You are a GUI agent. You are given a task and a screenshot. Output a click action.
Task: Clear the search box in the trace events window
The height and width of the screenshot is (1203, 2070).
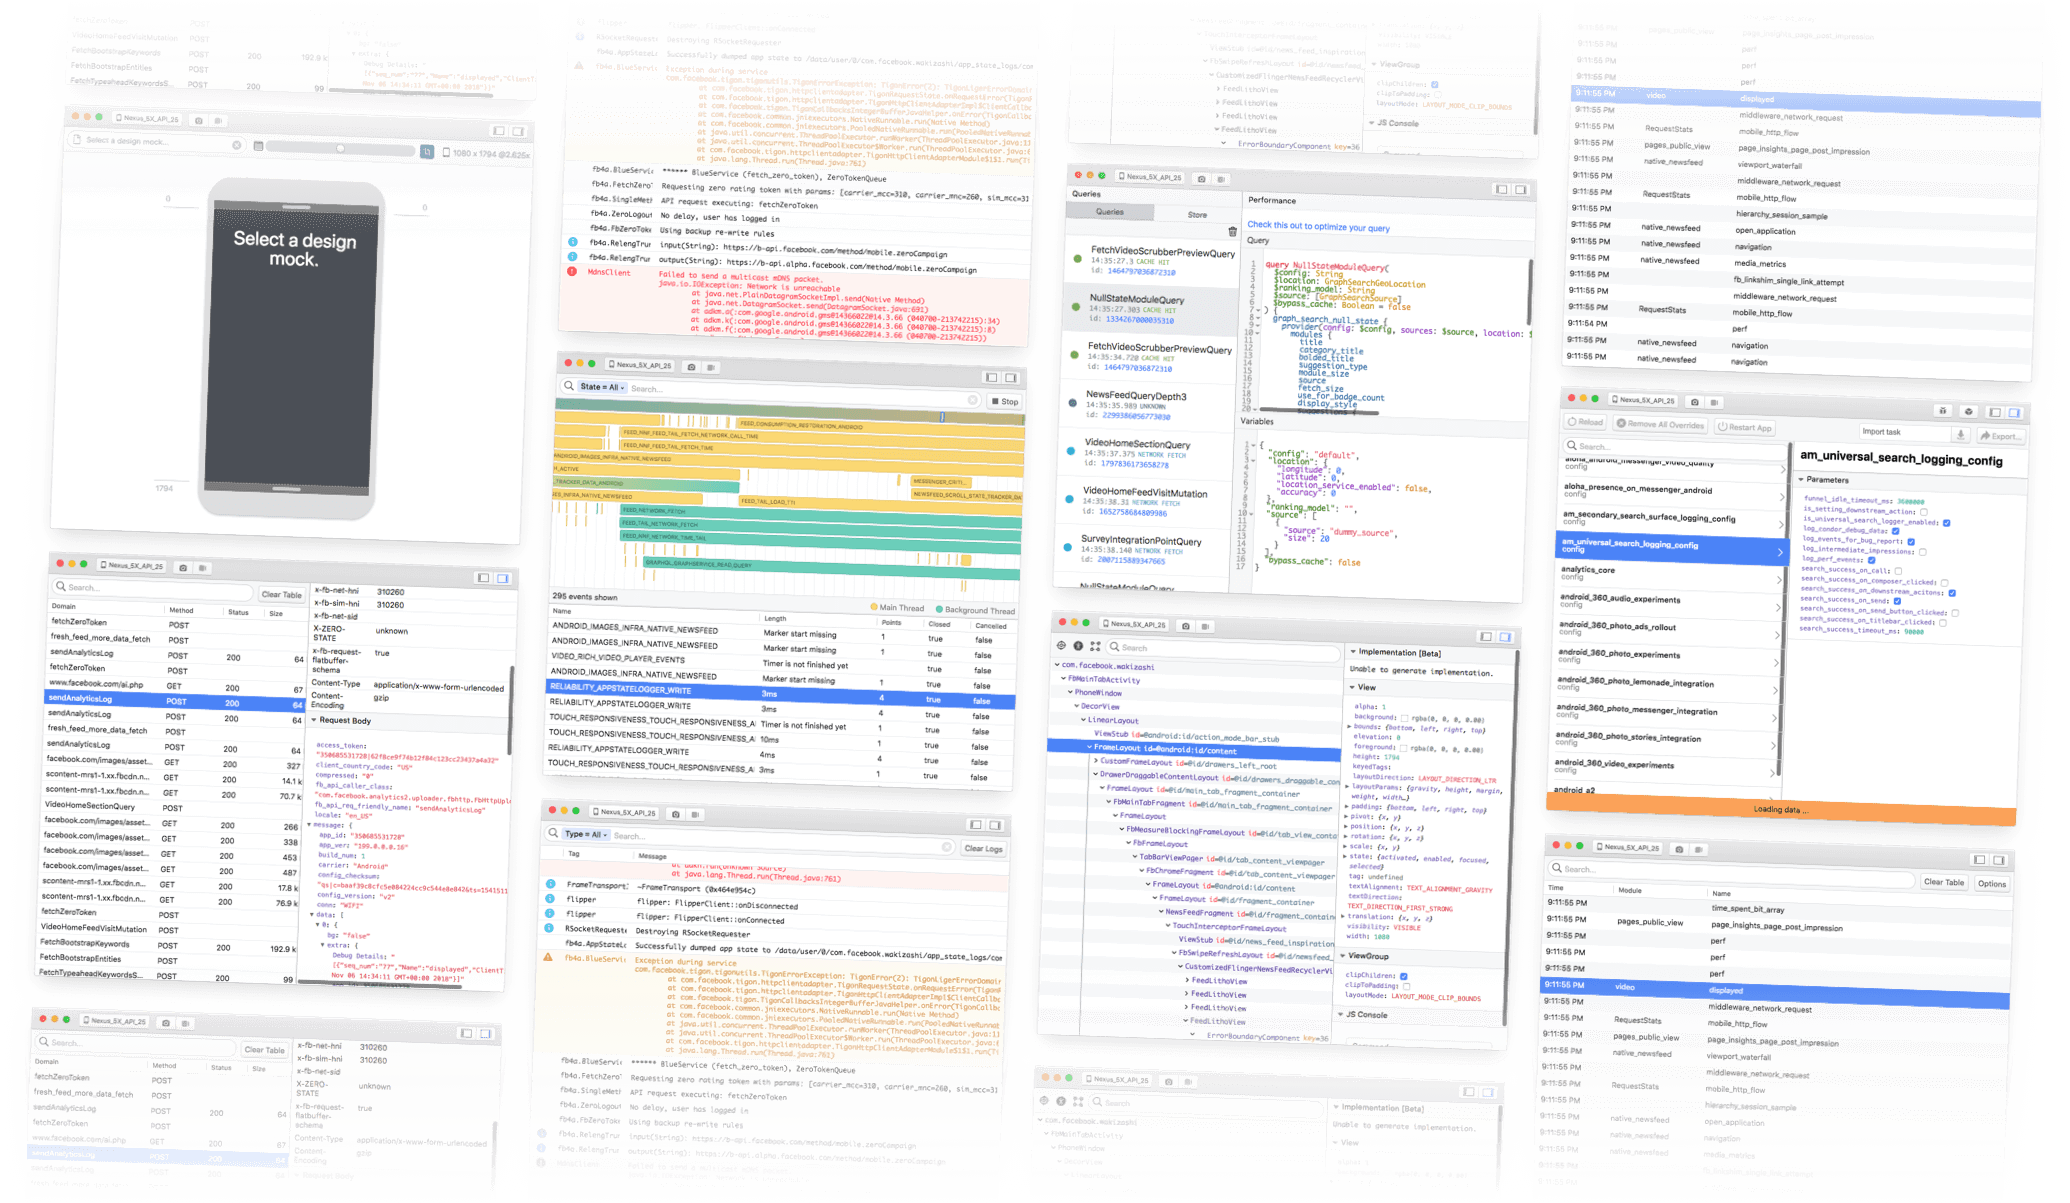(x=971, y=399)
